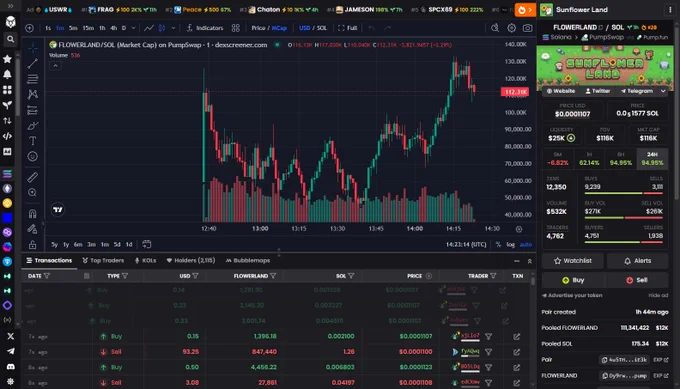Open Watchlist star icon in left sidebar
The image size is (680, 389).
[7, 59]
